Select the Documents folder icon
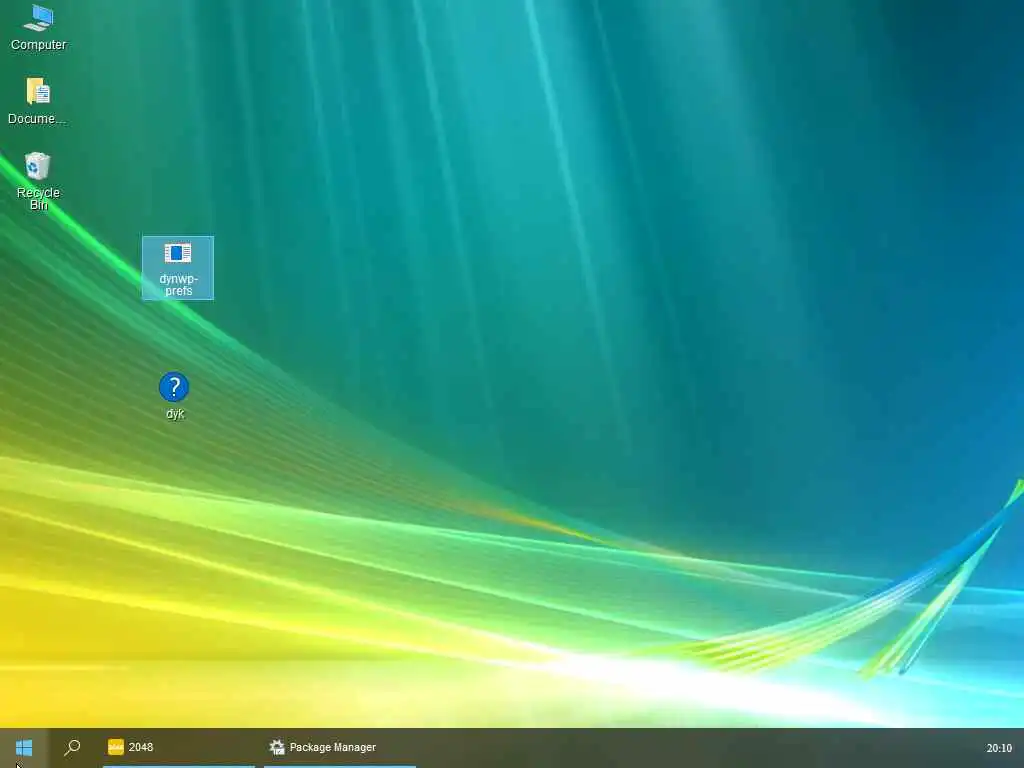The height and width of the screenshot is (768, 1024). click(x=37, y=101)
